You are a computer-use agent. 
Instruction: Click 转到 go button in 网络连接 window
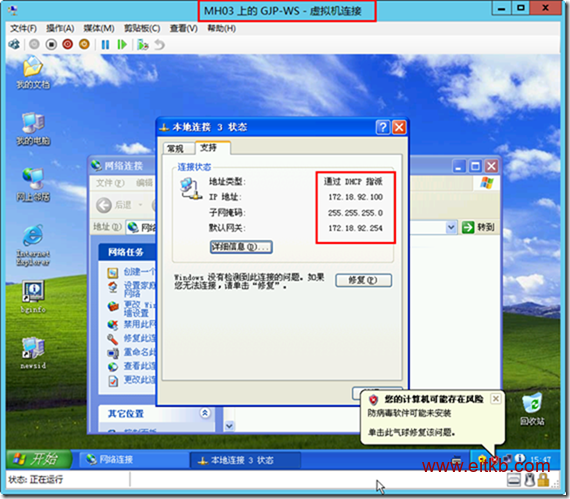coord(478,228)
